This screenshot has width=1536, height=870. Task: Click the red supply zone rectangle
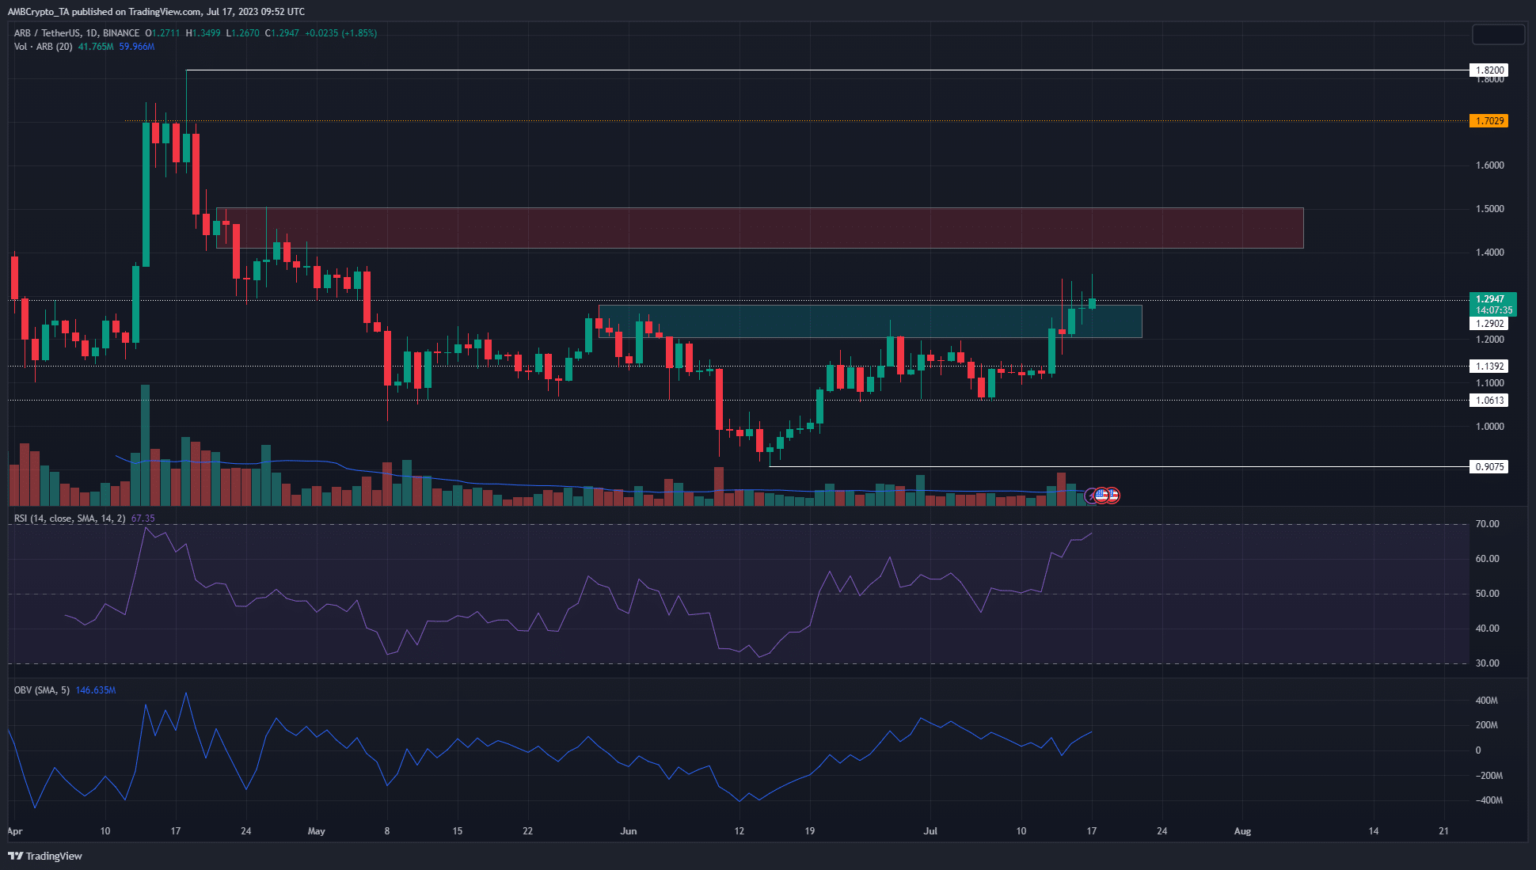point(760,228)
